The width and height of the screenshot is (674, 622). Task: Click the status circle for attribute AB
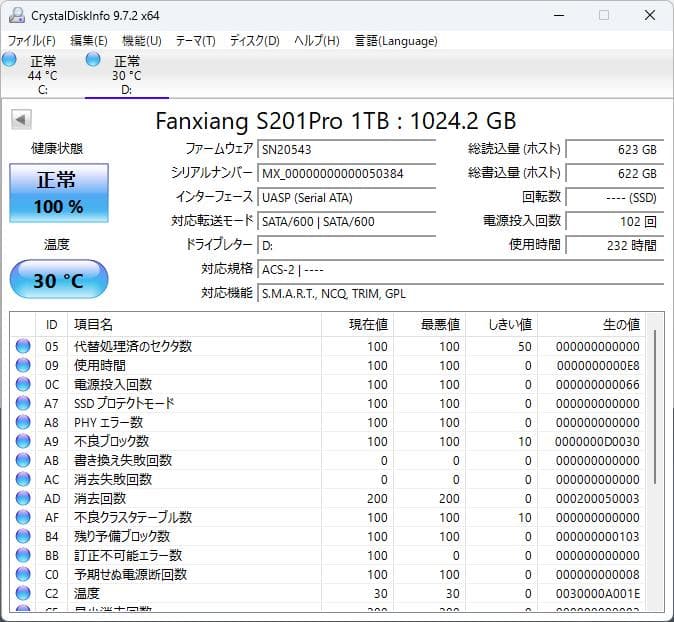click(x=23, y=460)
